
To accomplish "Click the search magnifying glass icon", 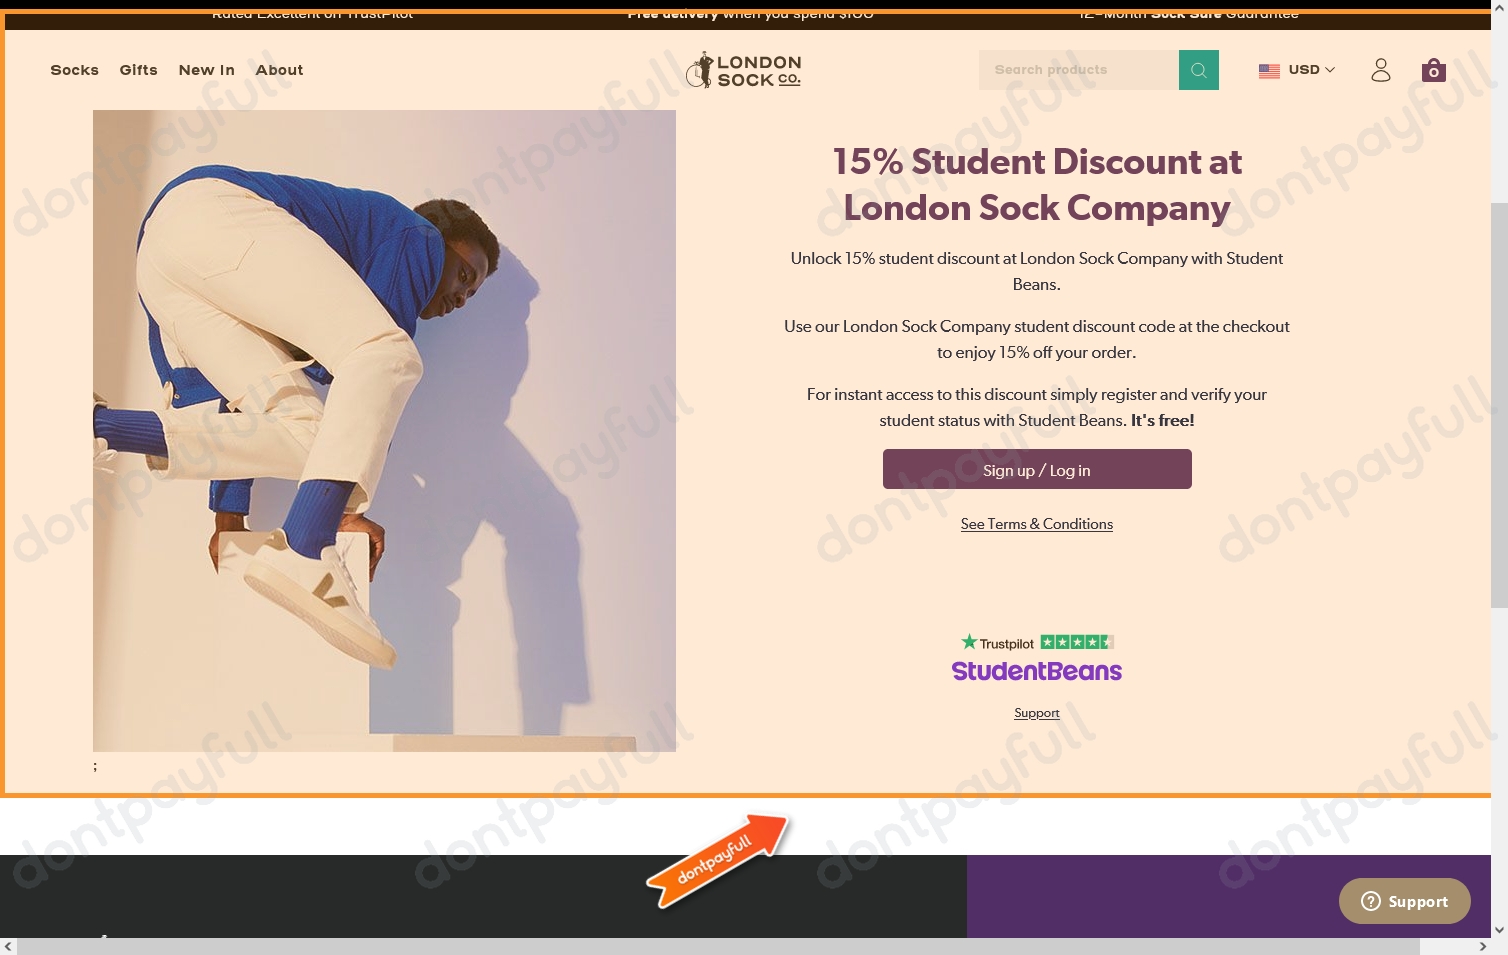I will (x=1198, y=70).
